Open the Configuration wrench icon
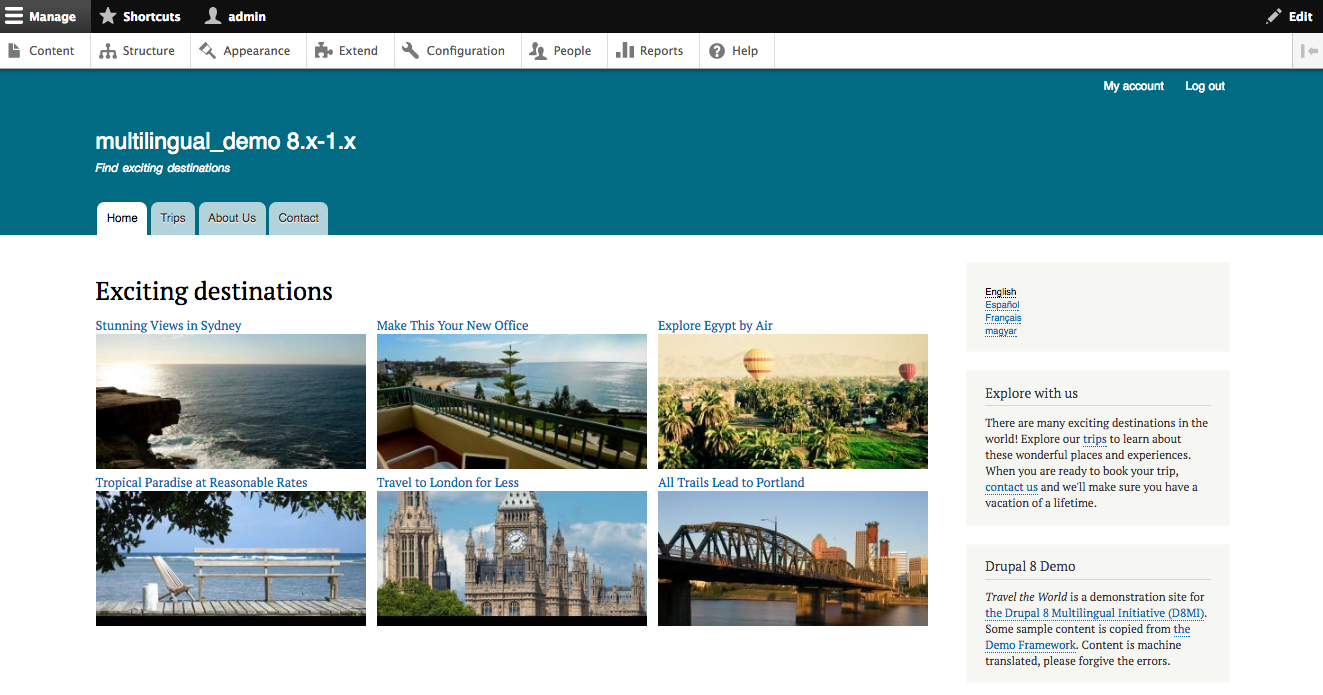This screenshot has width=1323, height=695. tap(411, 51)
